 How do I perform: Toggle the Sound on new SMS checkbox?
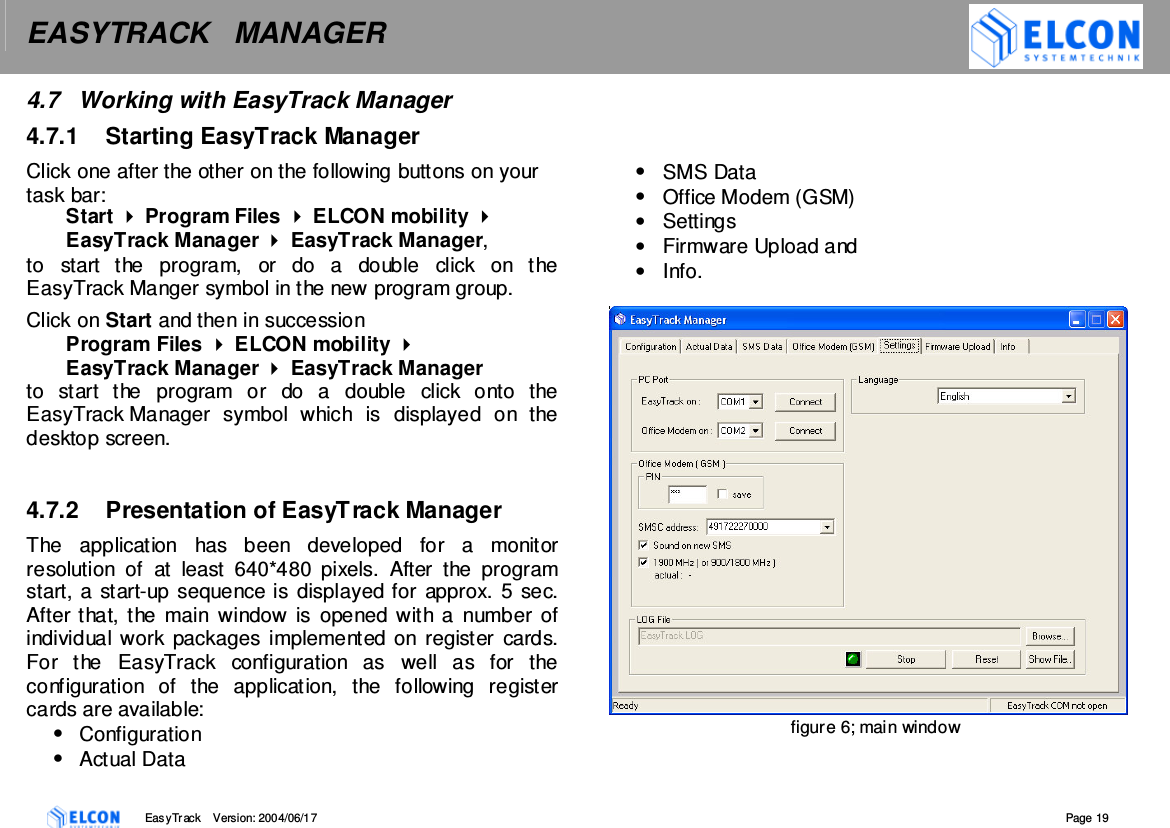pos(642,546)
